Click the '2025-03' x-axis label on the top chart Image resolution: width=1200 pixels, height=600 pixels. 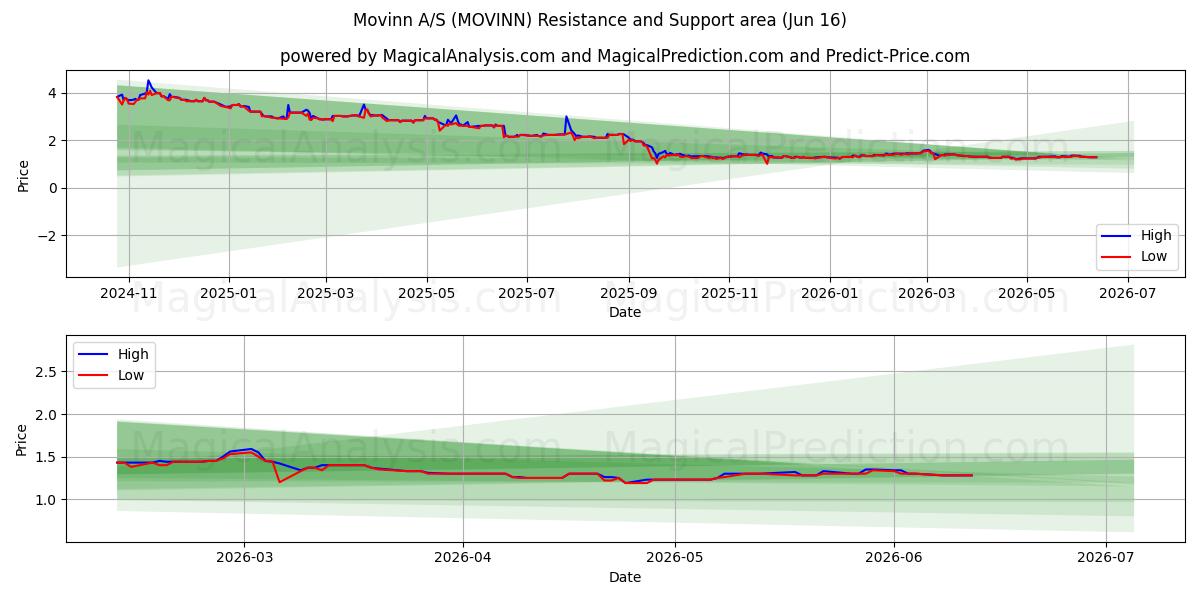click(x=326, y=293)
